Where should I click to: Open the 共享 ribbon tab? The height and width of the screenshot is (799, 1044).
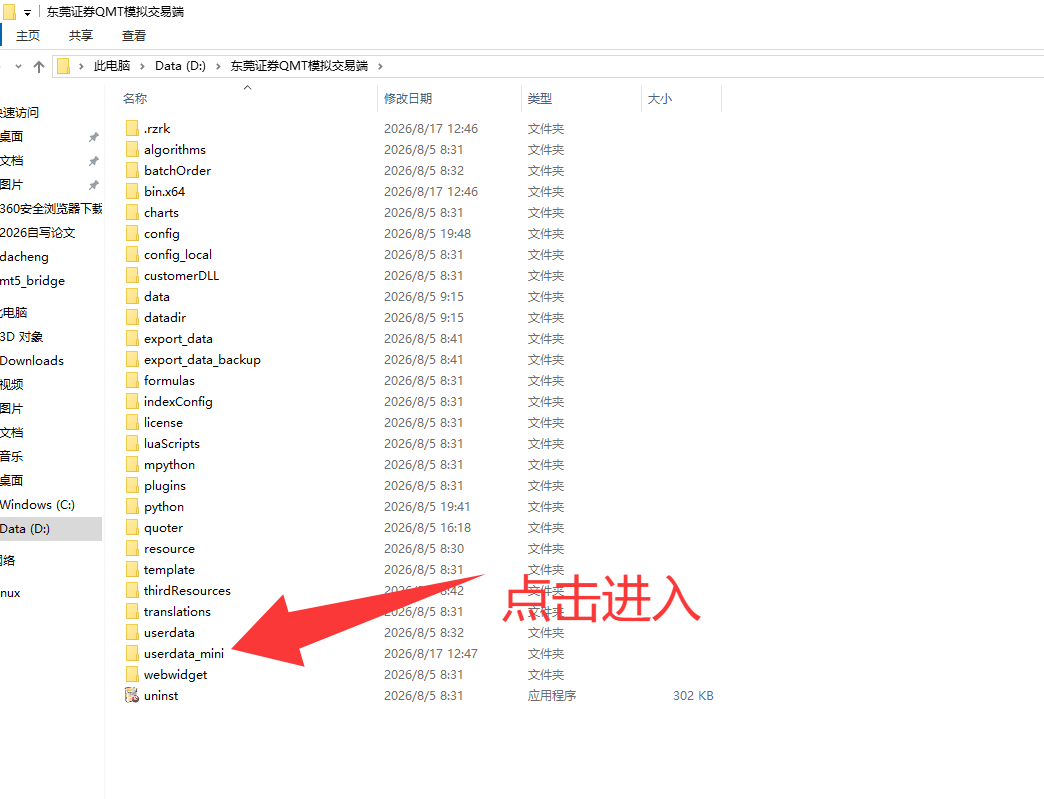coord(81,36)
